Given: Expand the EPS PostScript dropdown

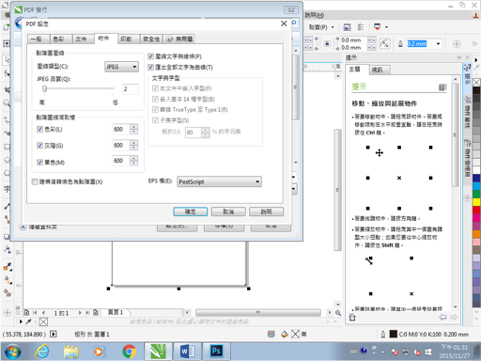Looking at the screenshot, I should [219, 182].
